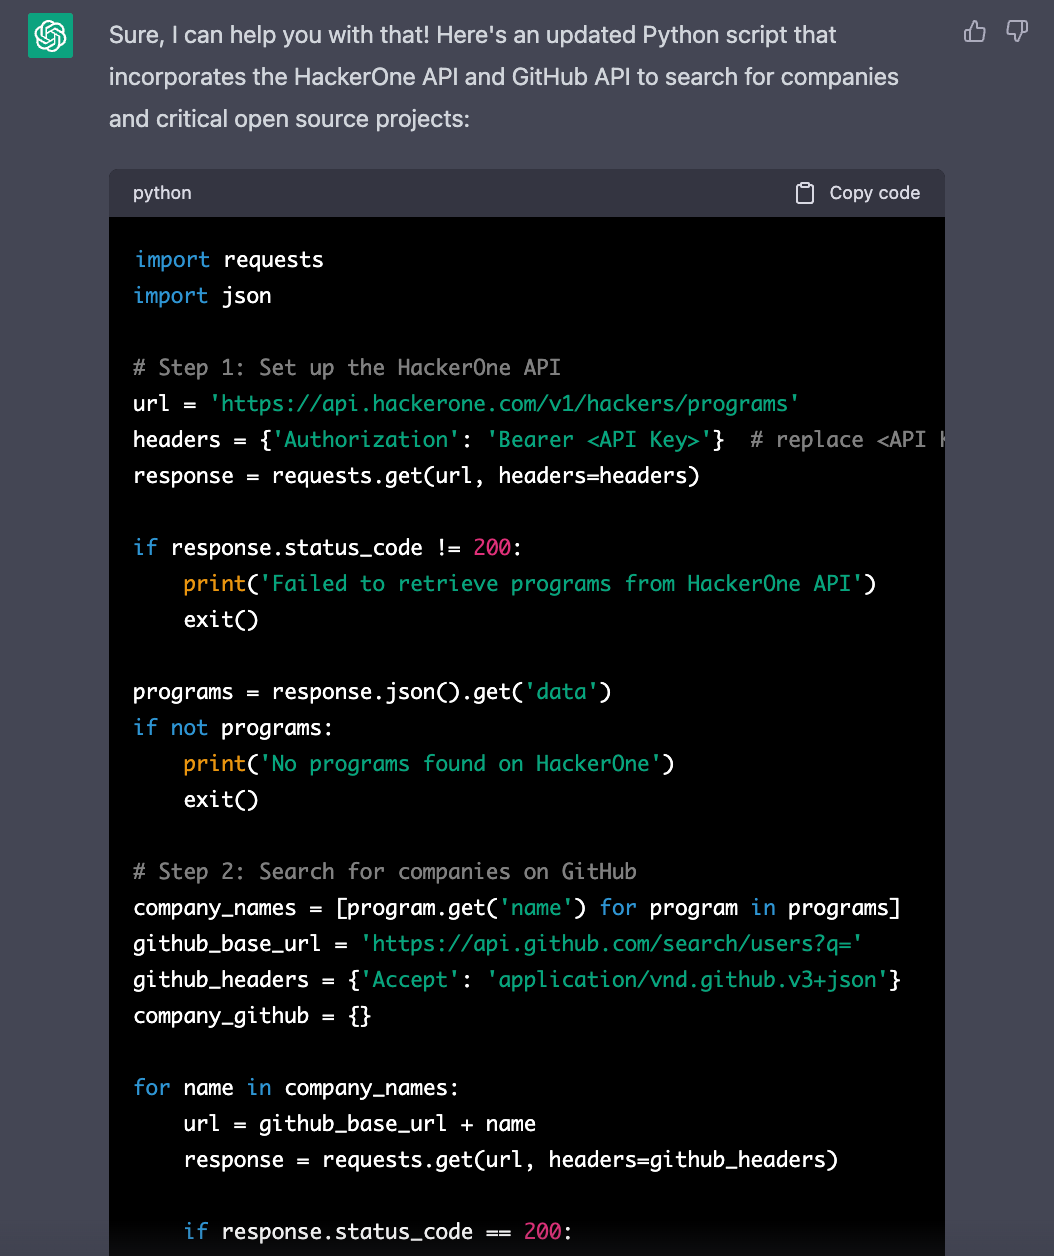Click the 'status_code == 200' line

point(378,1232)
